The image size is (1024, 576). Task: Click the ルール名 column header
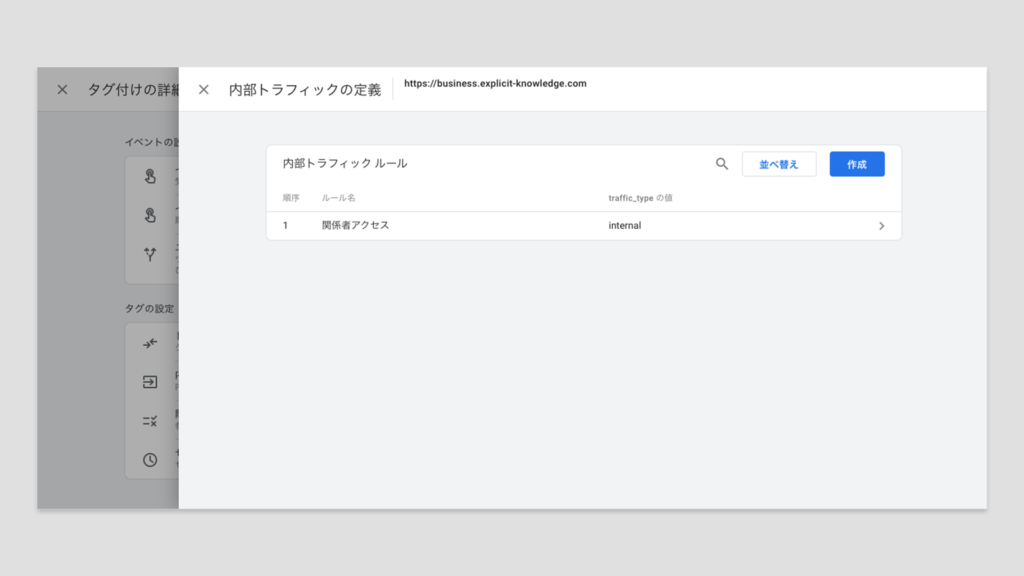(338, 198)
